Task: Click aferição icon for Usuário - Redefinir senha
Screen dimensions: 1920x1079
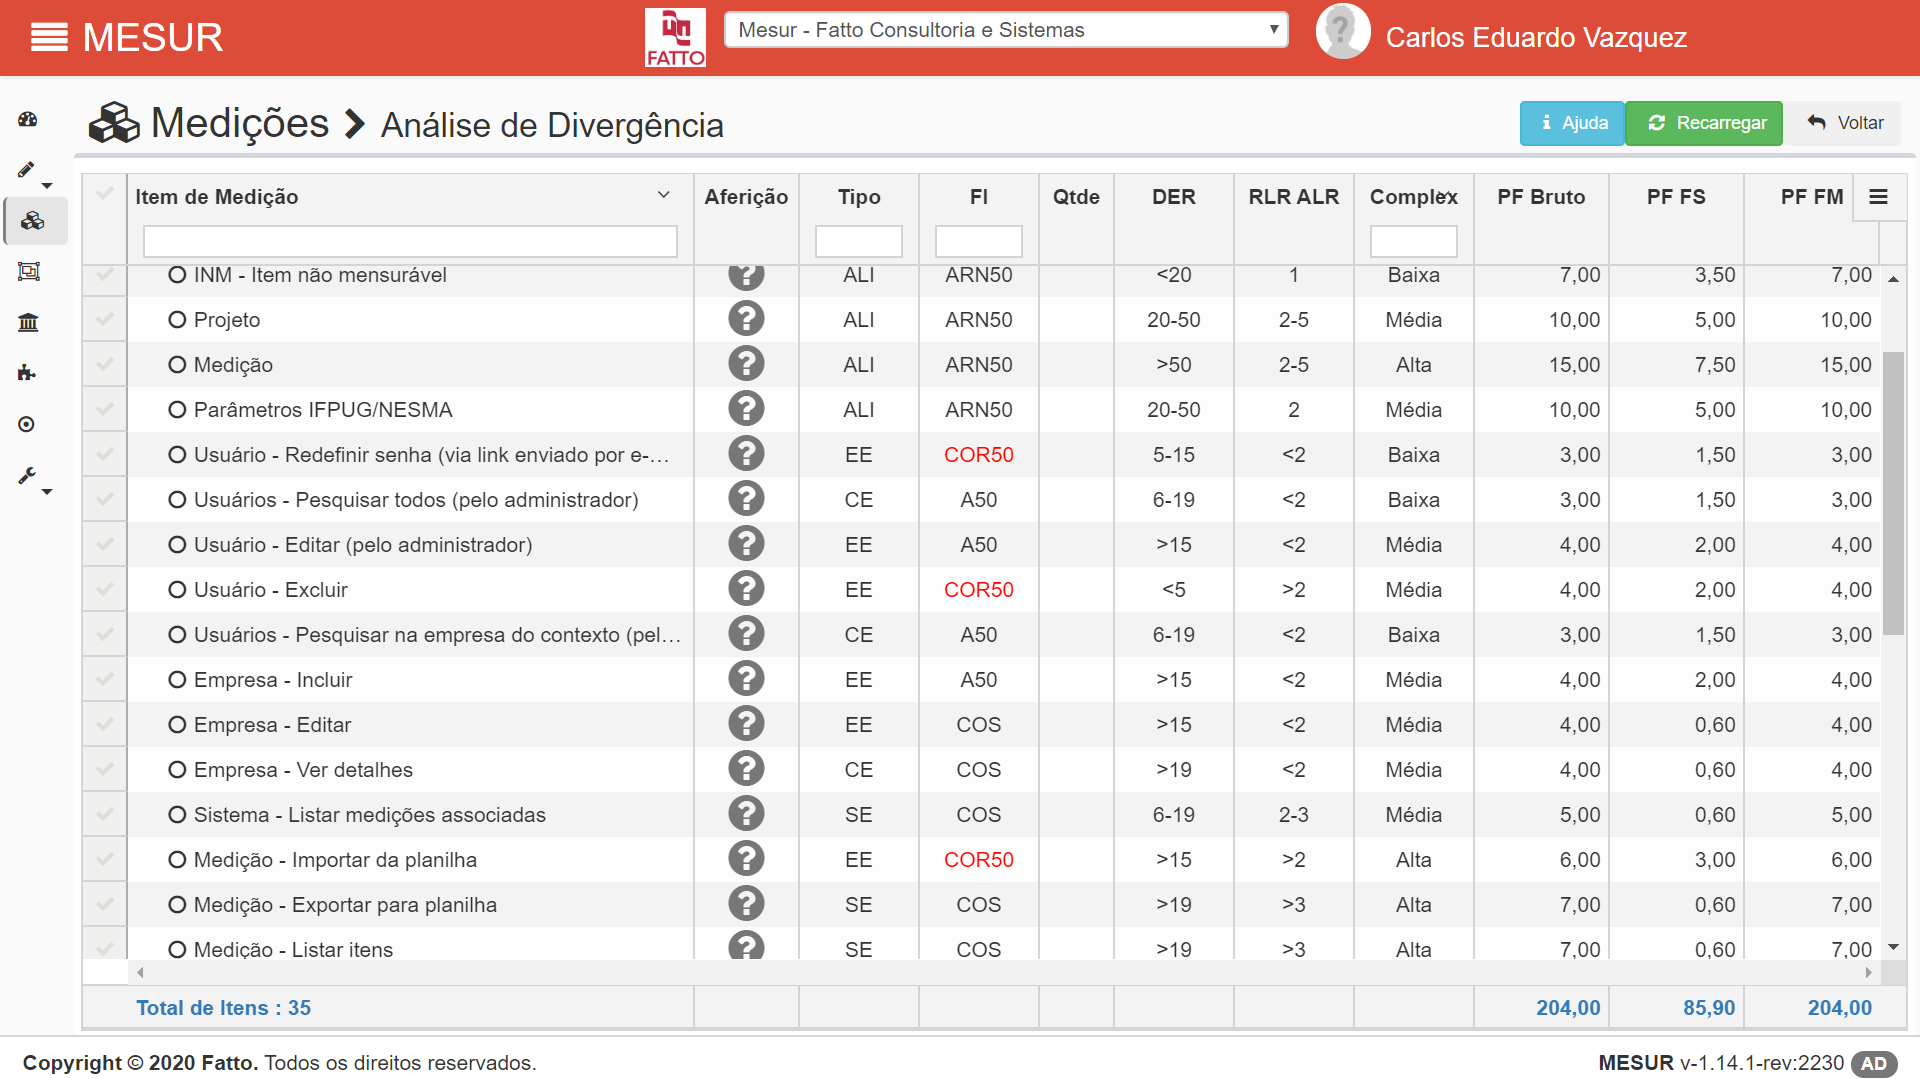Action: [746, 454]
